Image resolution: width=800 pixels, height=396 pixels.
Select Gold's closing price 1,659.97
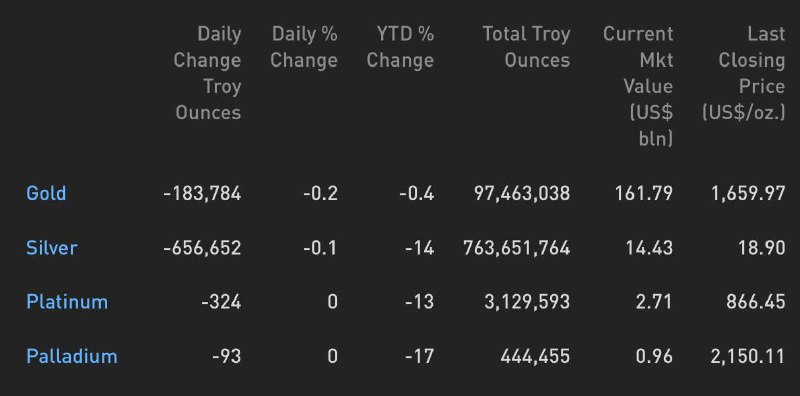(x=748, y=193)
